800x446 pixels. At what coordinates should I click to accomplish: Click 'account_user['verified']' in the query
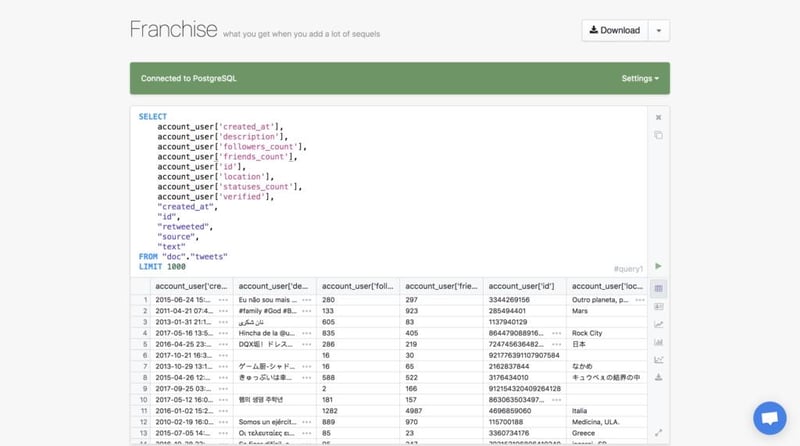(215, 197)
